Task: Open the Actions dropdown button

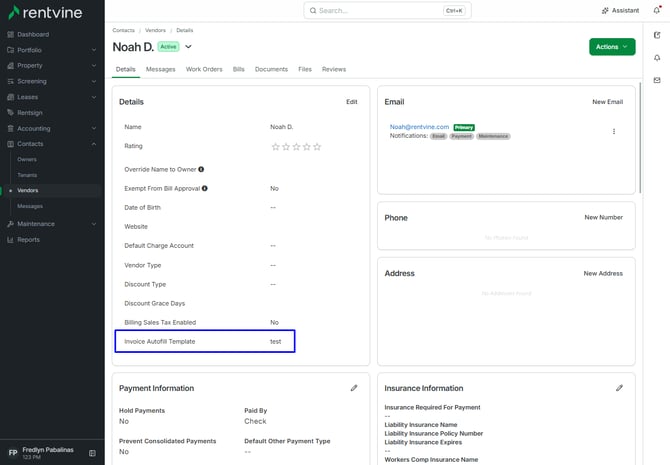Action: [x=612, y=47]
